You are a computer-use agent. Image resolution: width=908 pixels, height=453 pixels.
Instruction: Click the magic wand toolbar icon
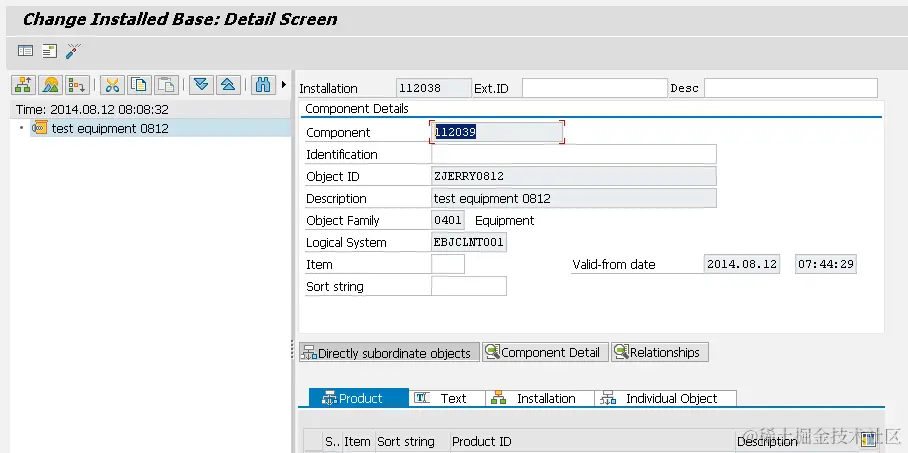(x=73, y=51)
